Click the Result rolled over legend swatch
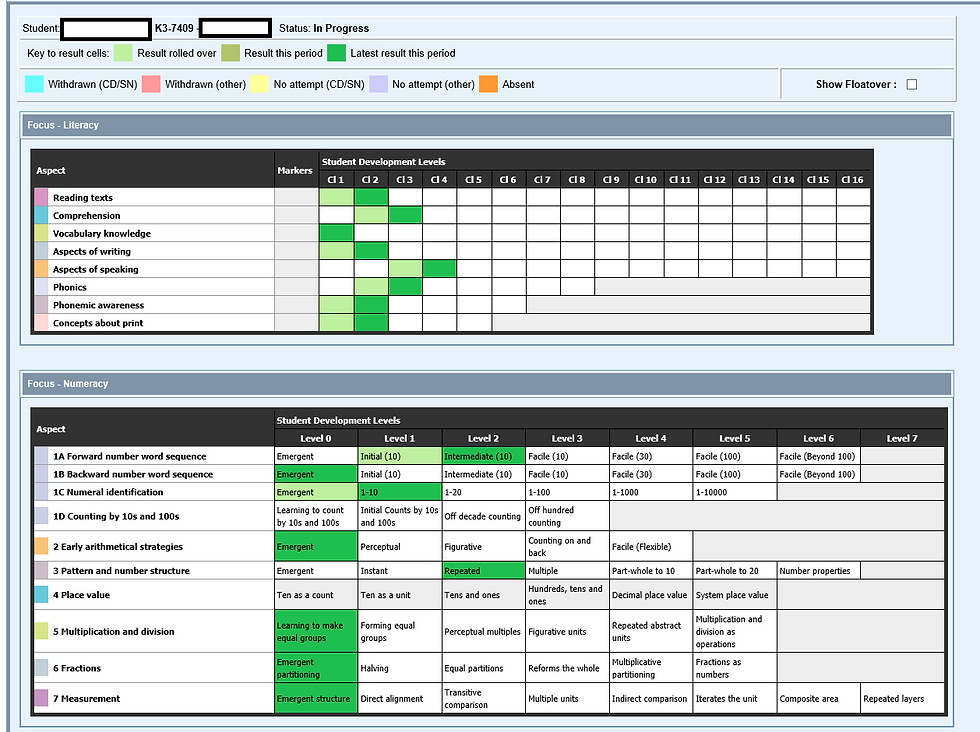 122,52
